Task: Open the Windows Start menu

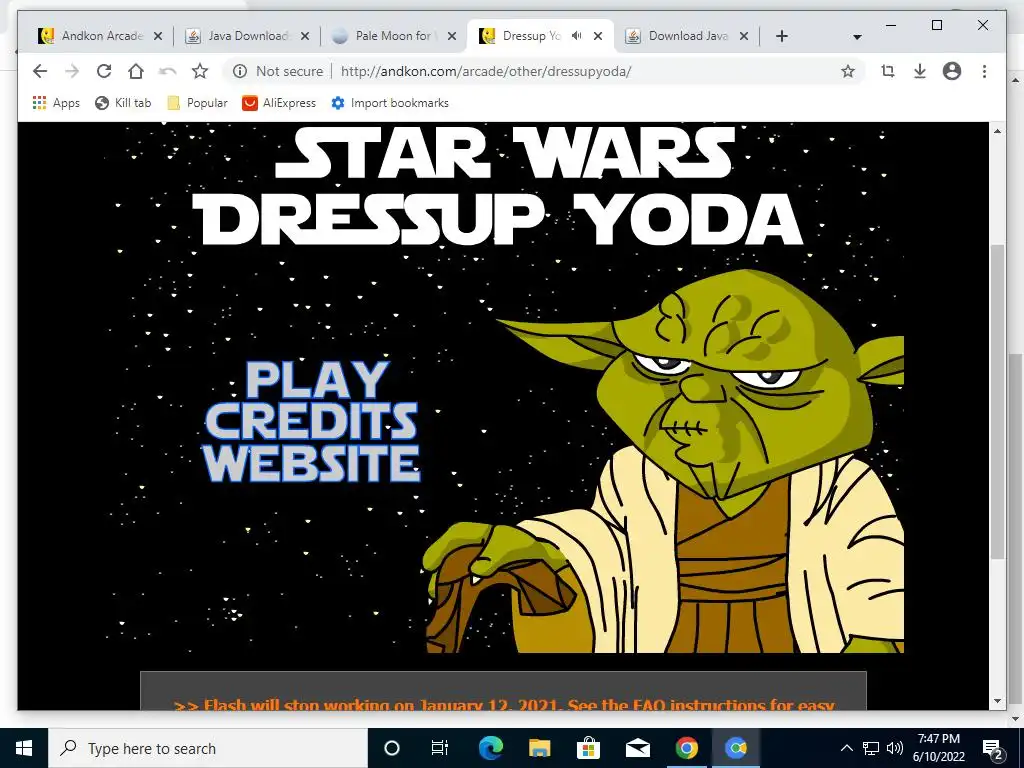Action: pos(24,748)
